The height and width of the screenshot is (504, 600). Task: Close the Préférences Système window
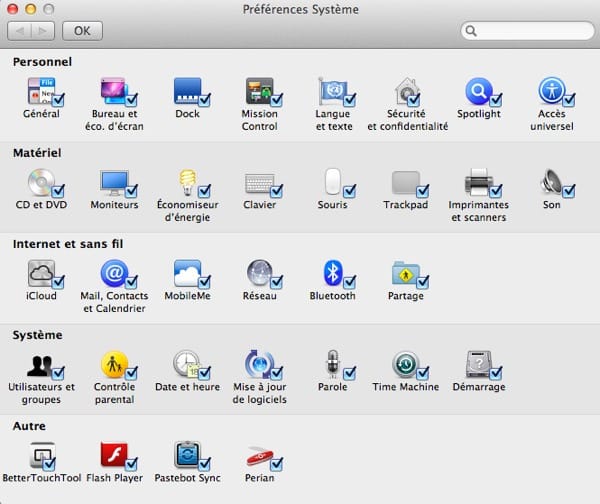click(x=13, y=9)
